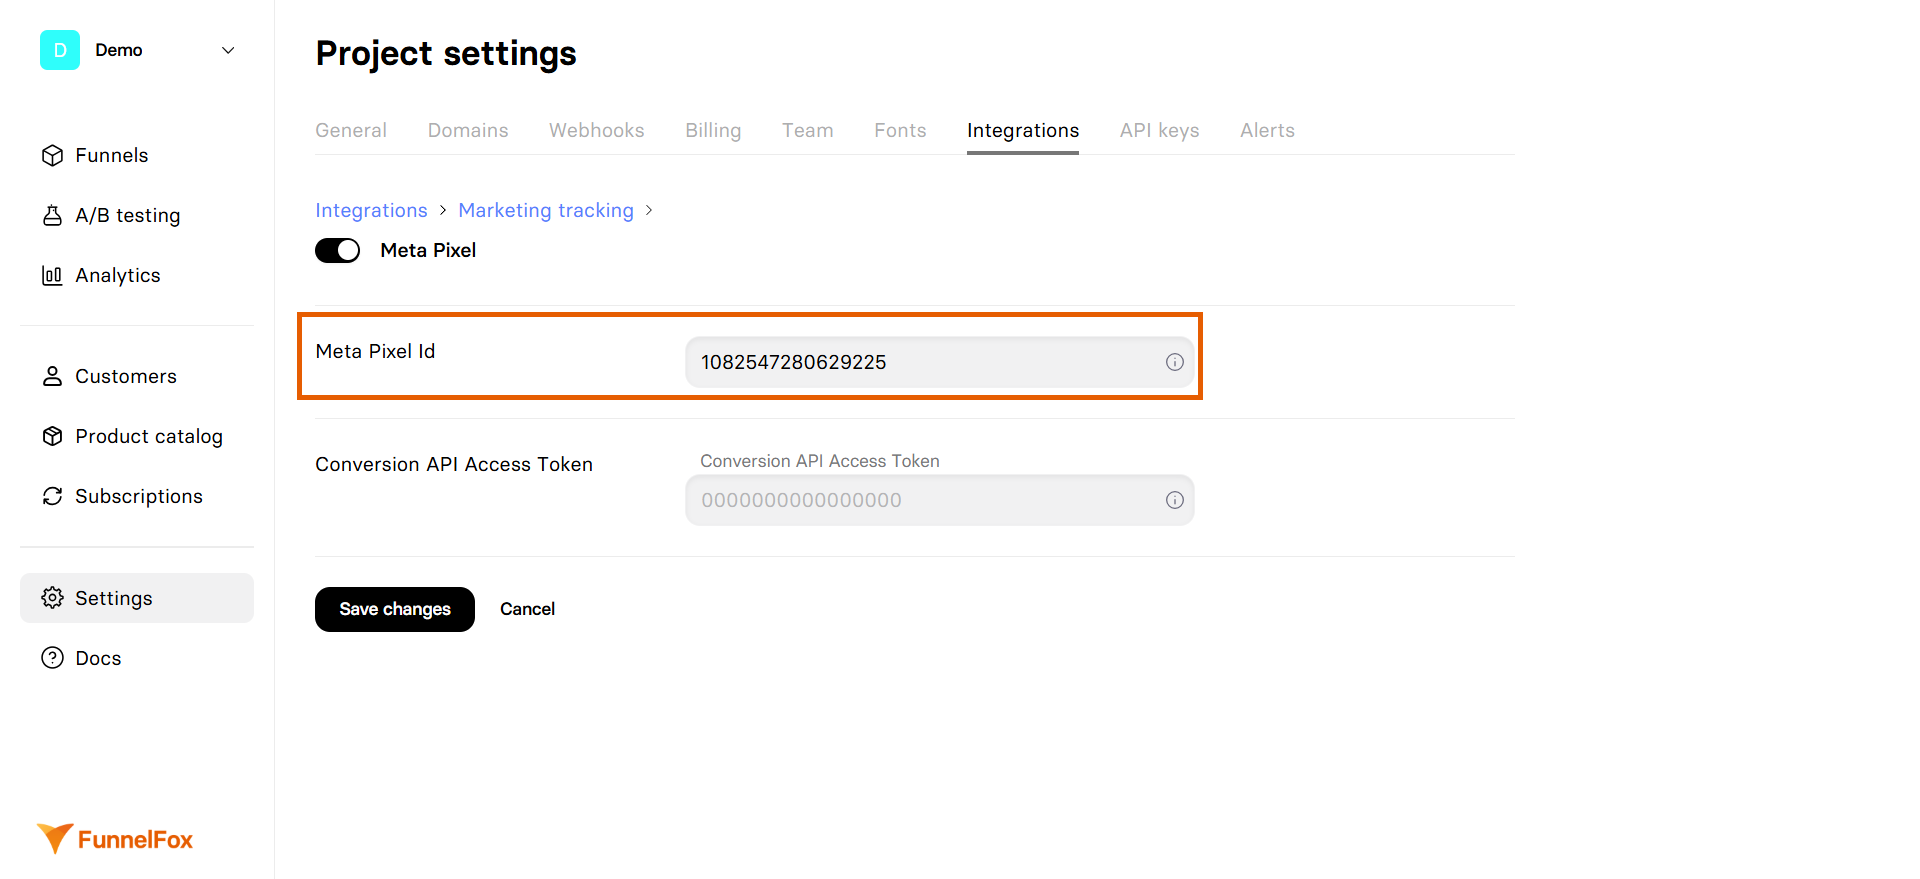Select the Integrations tab

click(1023, 130)
